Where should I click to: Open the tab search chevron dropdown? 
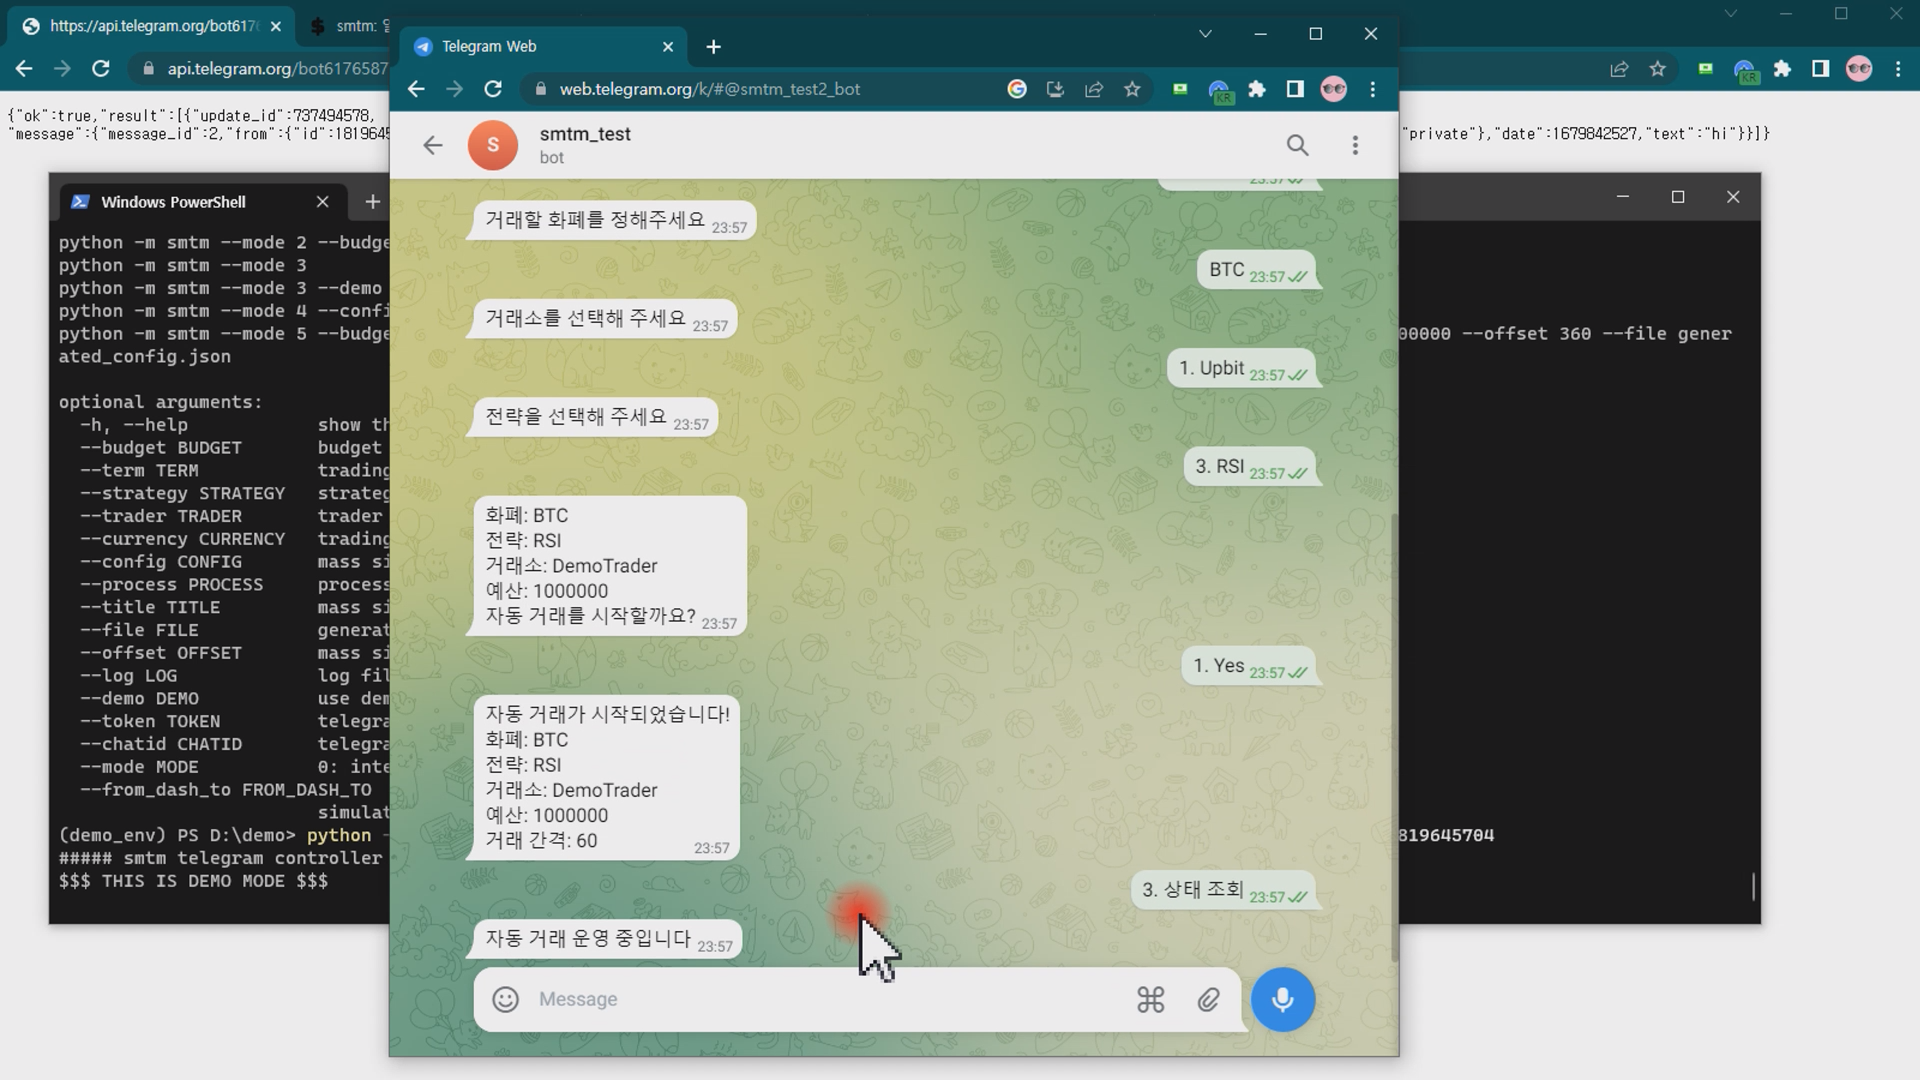click(x=1205, y=33)
